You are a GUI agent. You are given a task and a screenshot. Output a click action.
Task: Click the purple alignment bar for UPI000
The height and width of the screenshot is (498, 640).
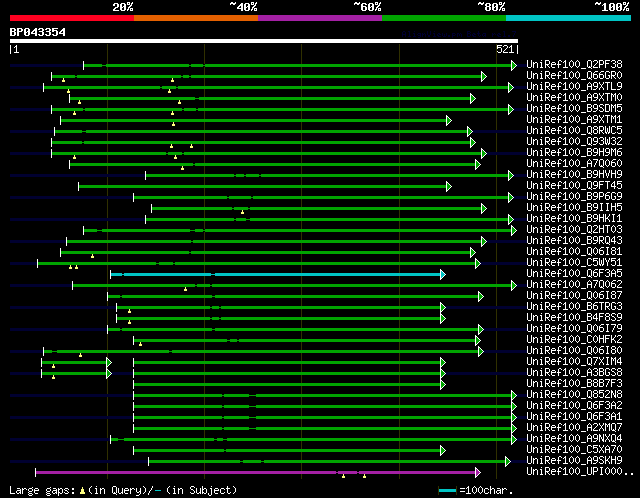coord(256,473)
